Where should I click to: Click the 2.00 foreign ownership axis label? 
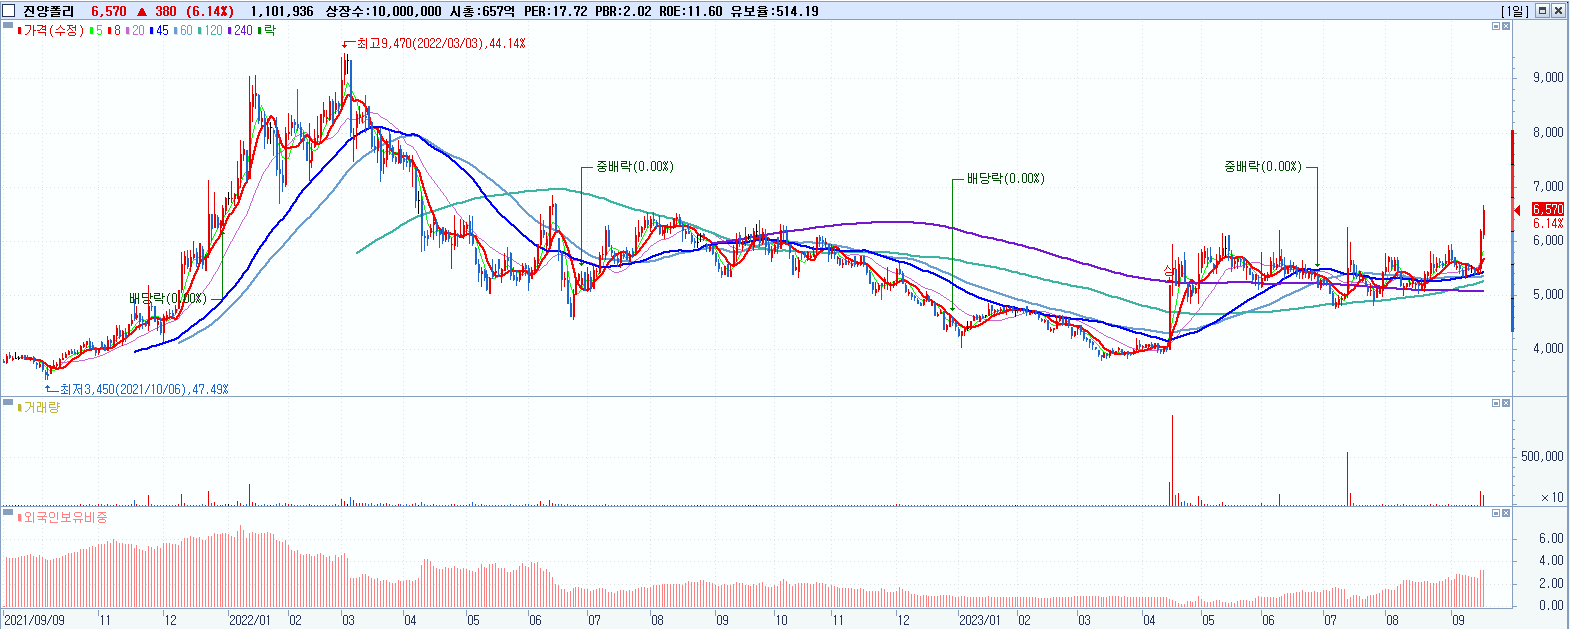(1552, 583)
